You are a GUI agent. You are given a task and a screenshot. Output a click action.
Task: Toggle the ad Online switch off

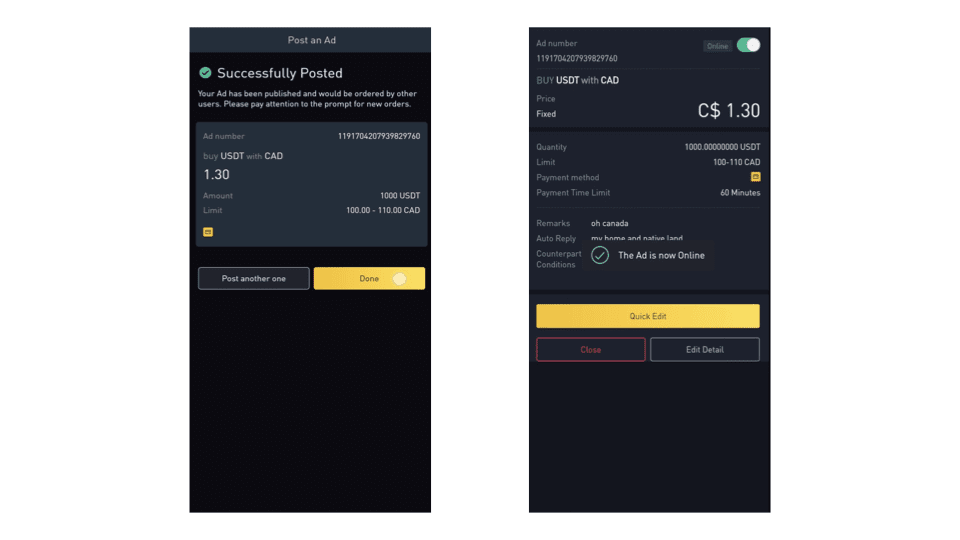pyautogui.click(x=748, y=45)
